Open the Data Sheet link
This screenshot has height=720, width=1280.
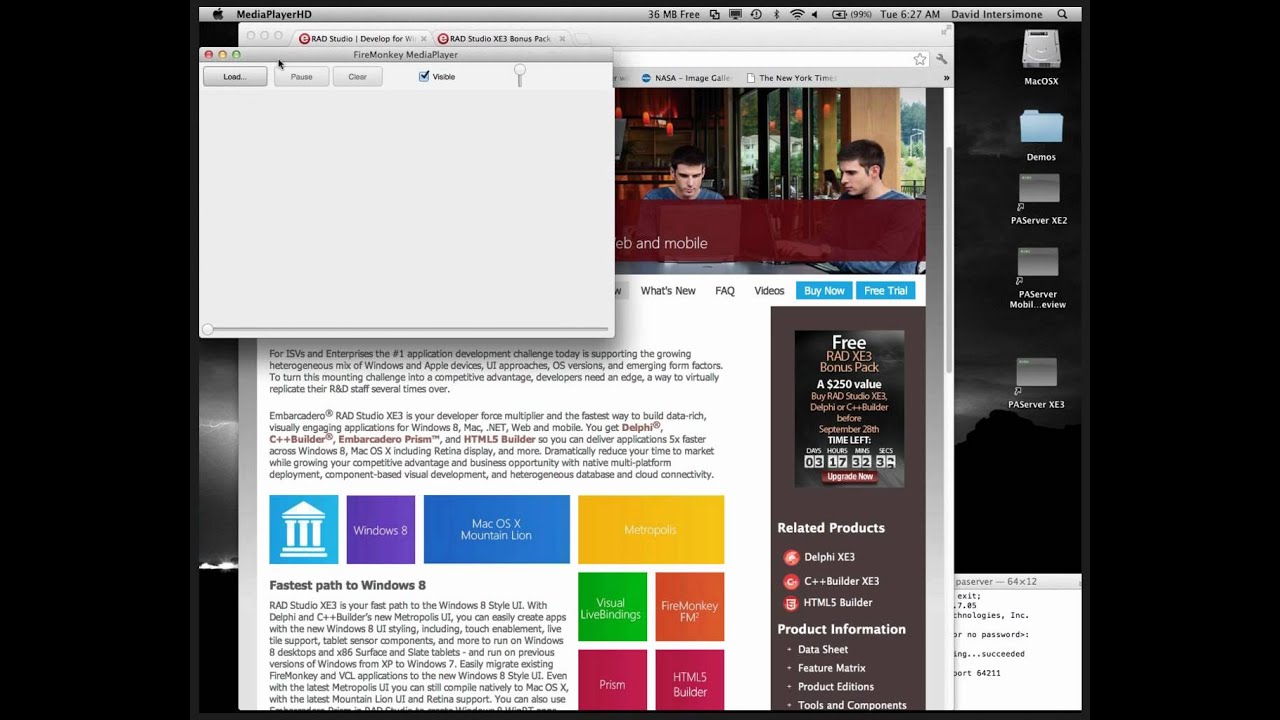click(823, 650)
